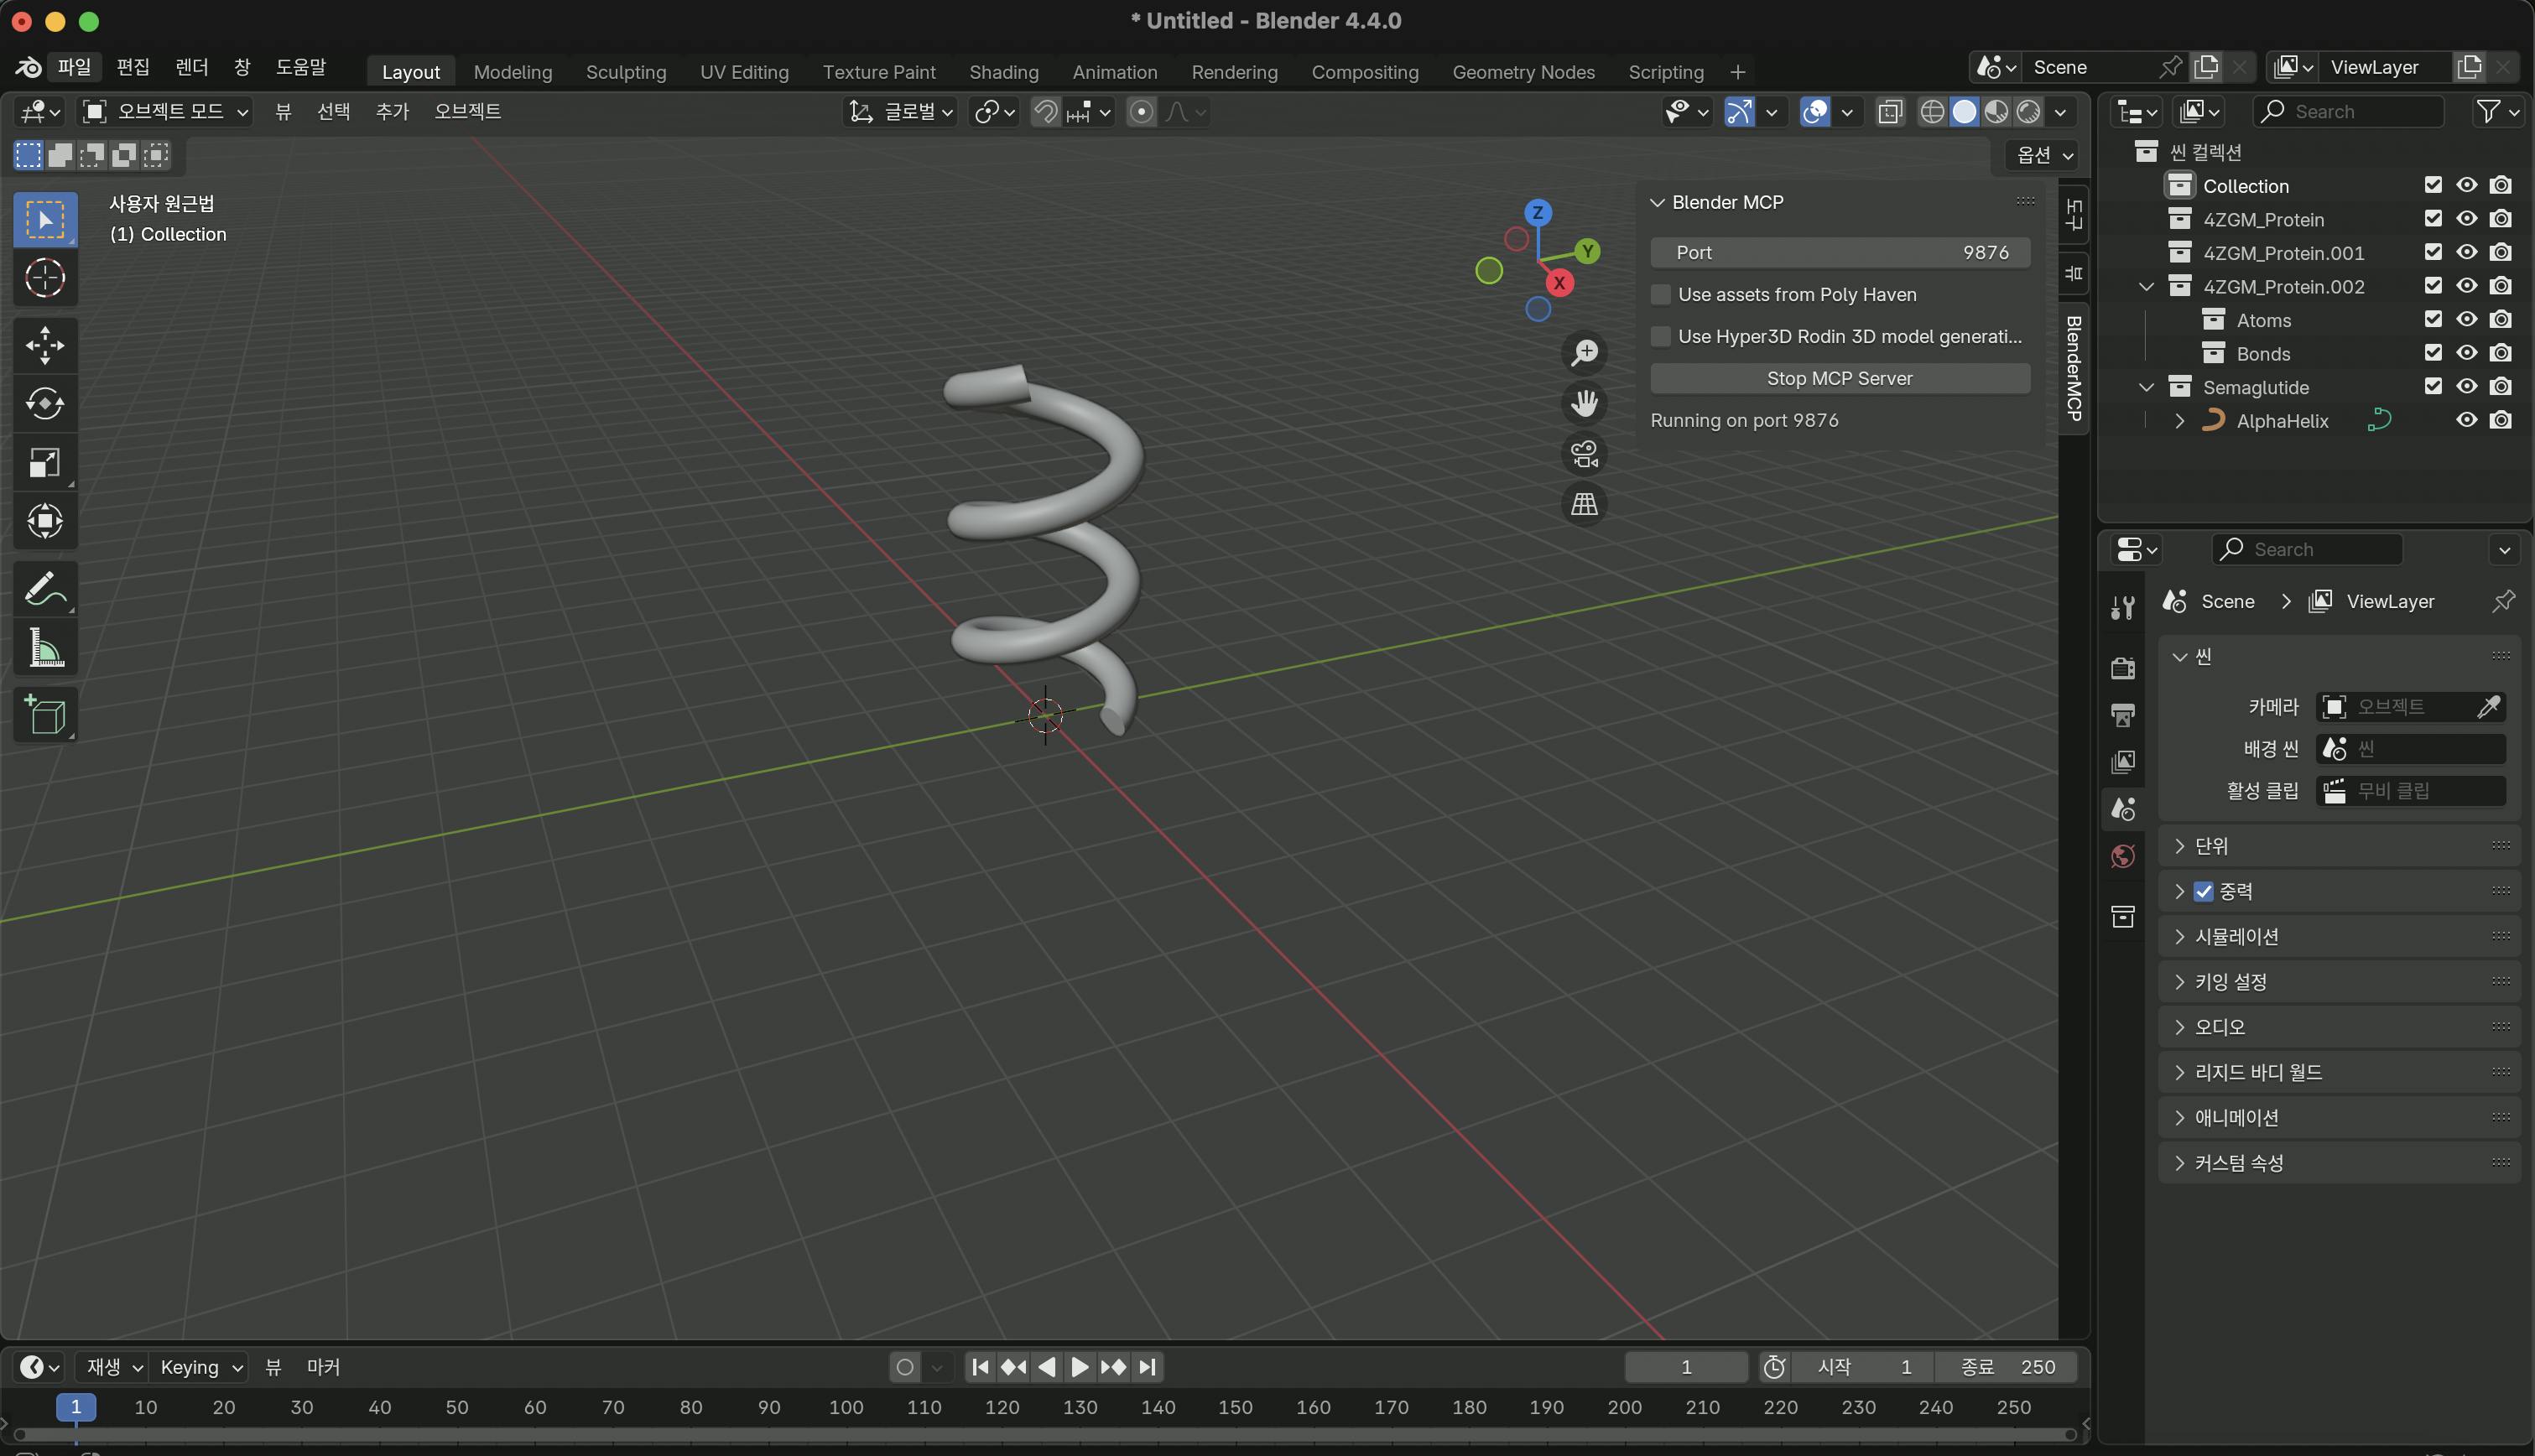The height and width of the screenshot is (1456, 2535).
Task: Click the Stop MCP Server button
Action: [x=1839, y=378]
